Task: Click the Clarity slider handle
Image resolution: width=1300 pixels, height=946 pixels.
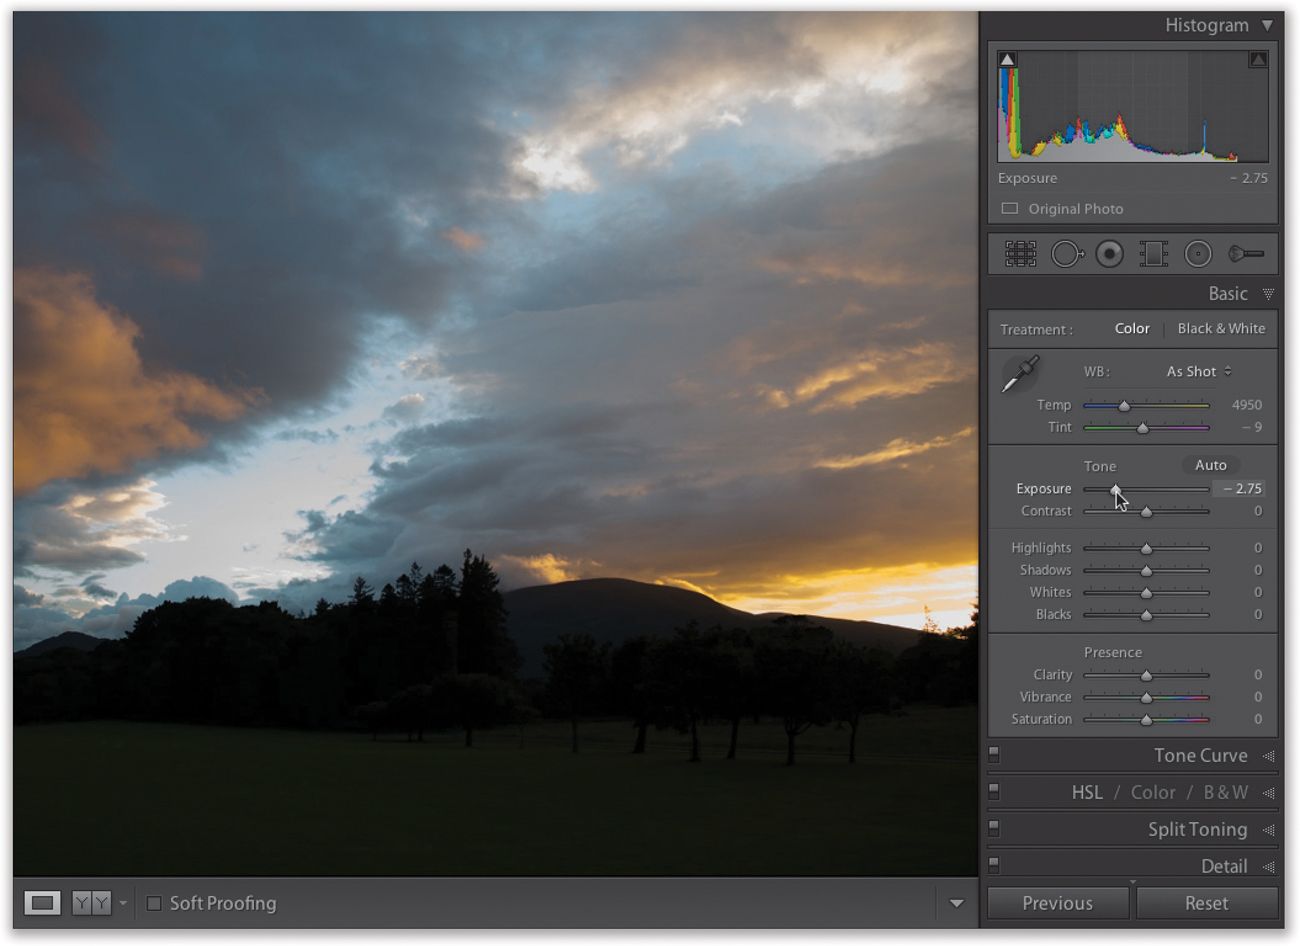Action: 1146,676
